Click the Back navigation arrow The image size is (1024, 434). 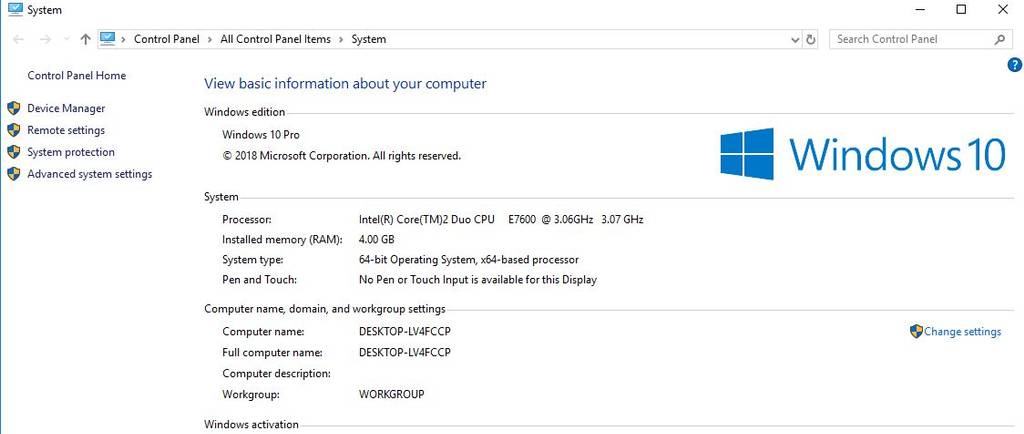(19, 39)
